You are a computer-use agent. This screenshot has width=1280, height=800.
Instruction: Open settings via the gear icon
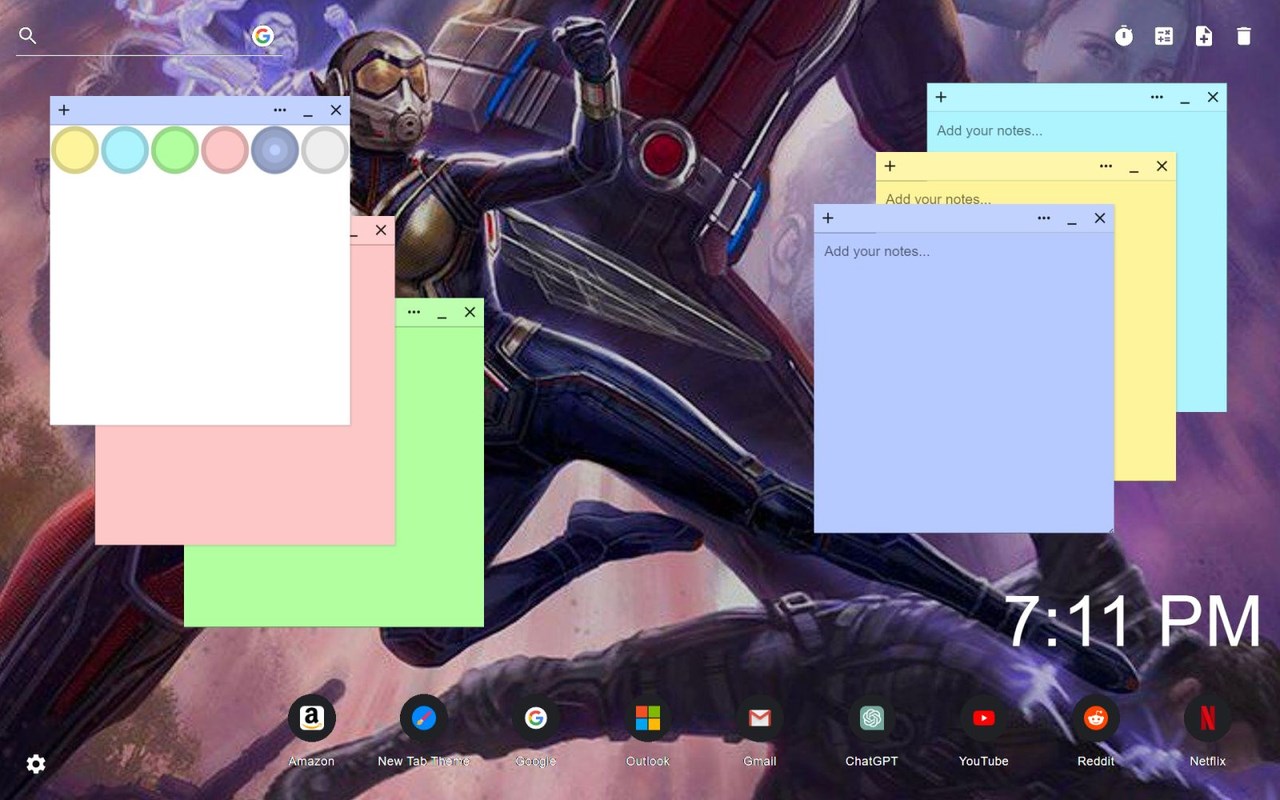click(36, 764)
